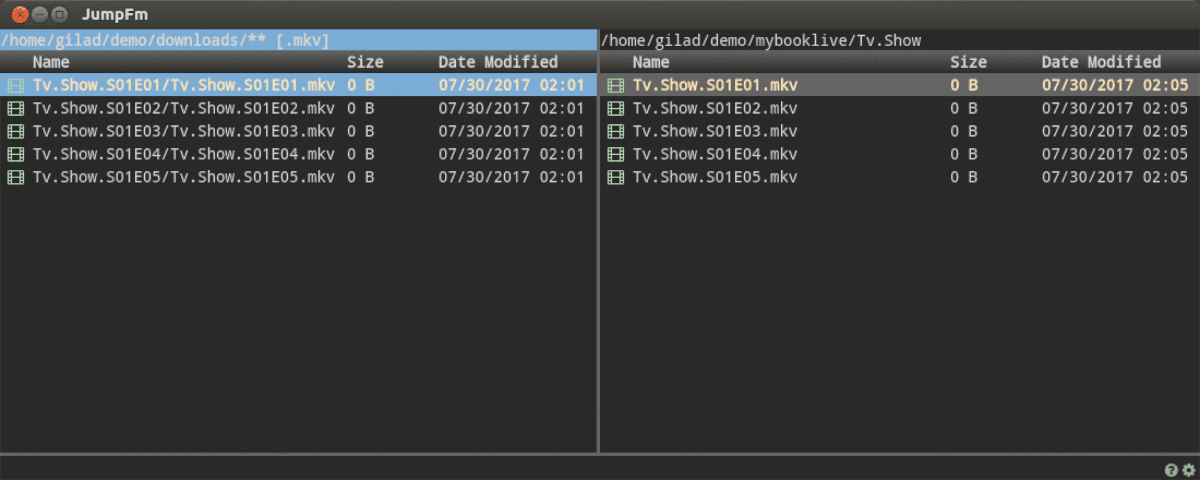The image size is (1200, 480).
Task: Click film icon of Tv.Show.S01E01.mkv in right panel
Action: tap(616, 85)
